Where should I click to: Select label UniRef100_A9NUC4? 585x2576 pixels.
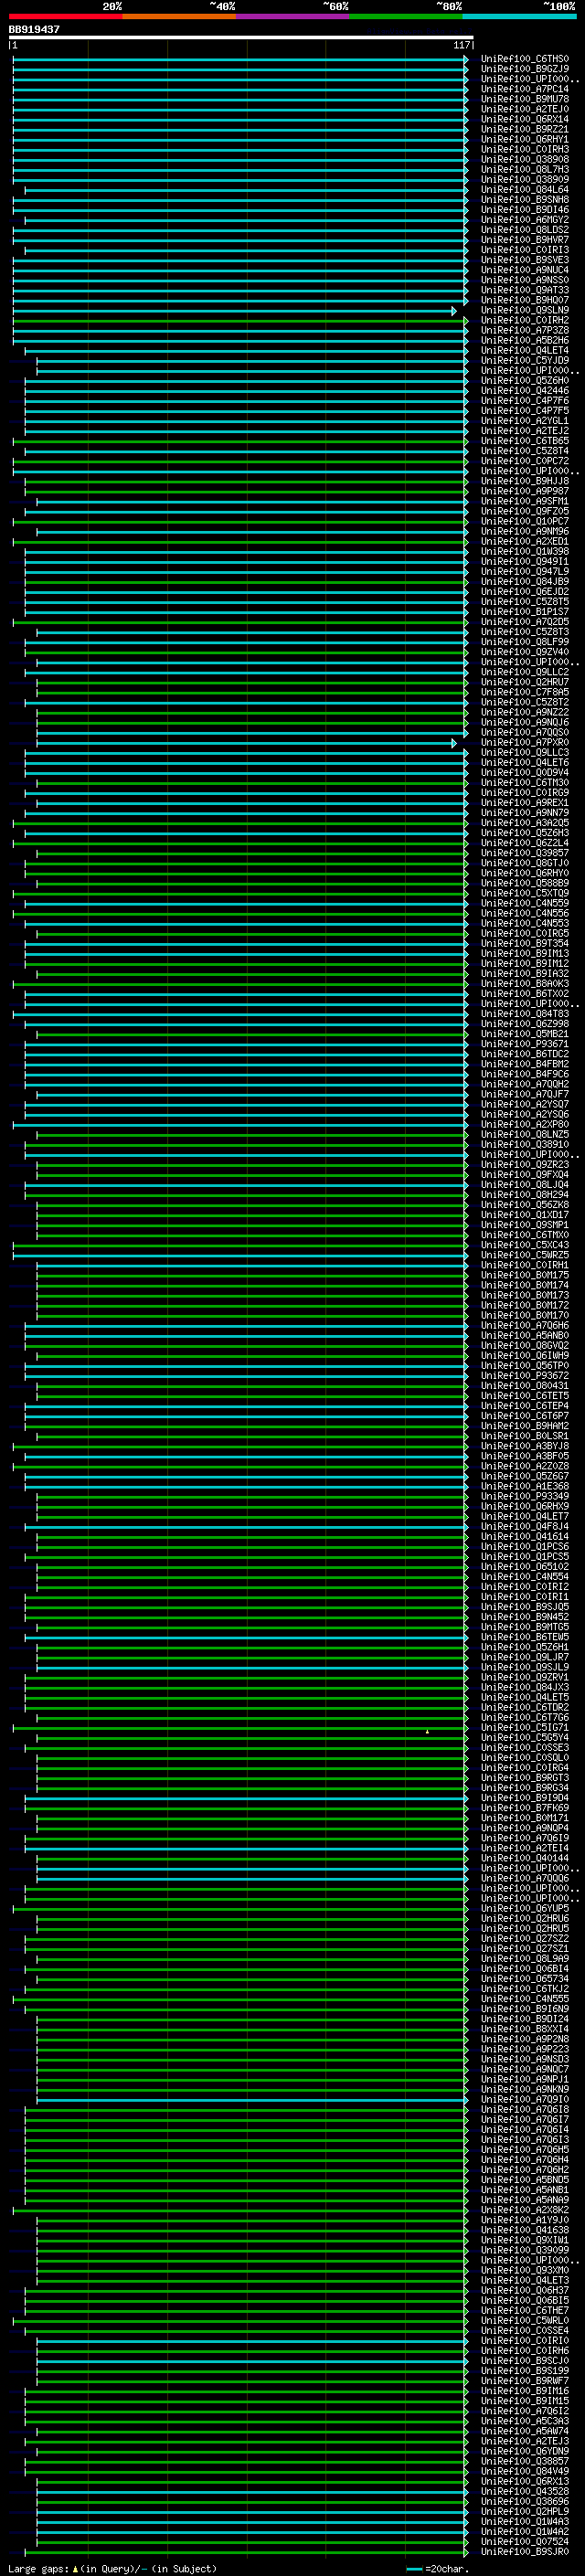point(525,270)
